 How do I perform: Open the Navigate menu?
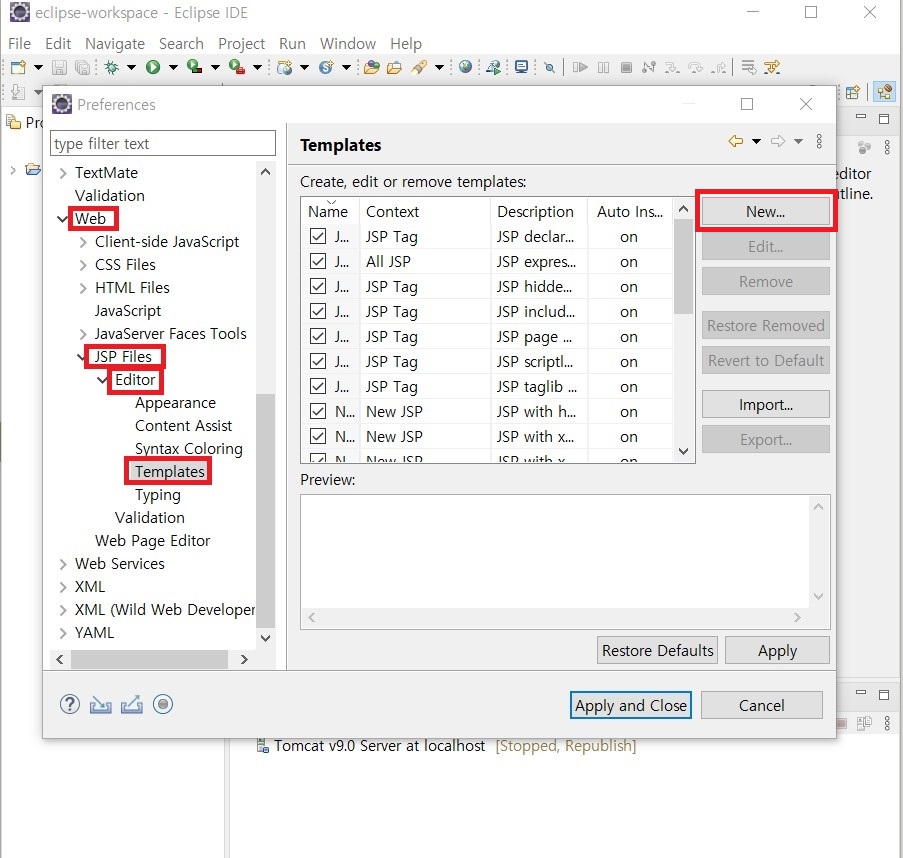click(x=115, y=44)
